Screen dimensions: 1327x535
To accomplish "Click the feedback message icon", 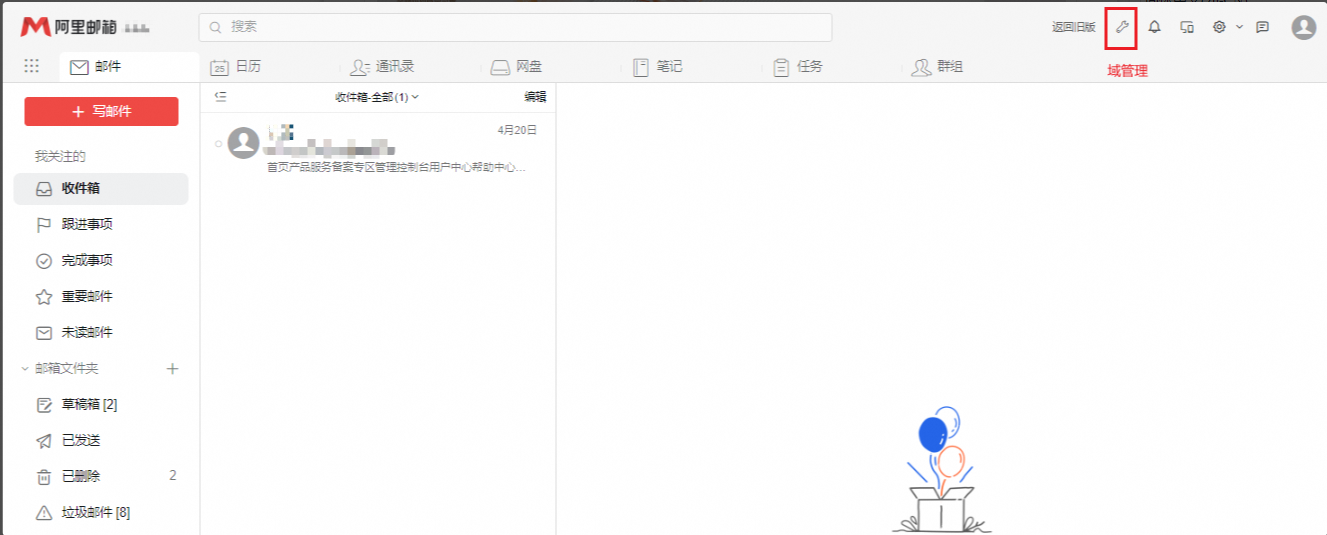I will pyautogui.click(x=1262, y=27).
